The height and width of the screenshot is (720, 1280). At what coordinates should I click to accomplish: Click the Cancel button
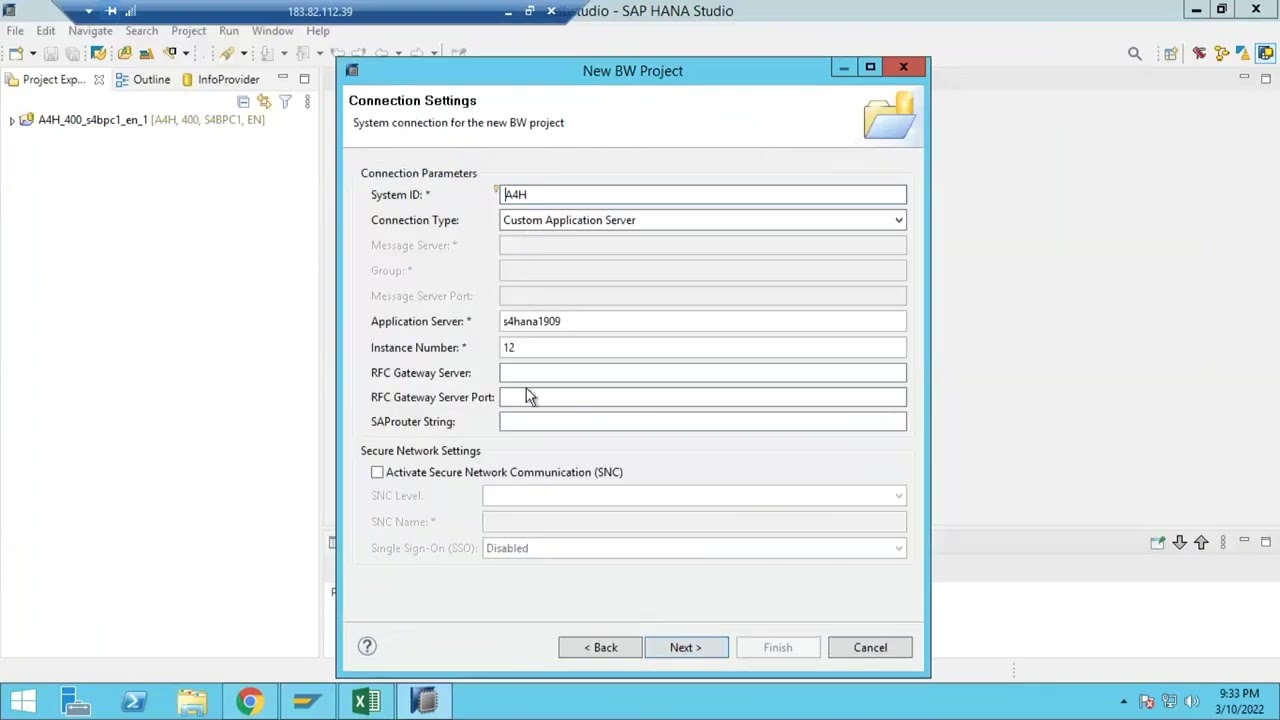(870, 647)
